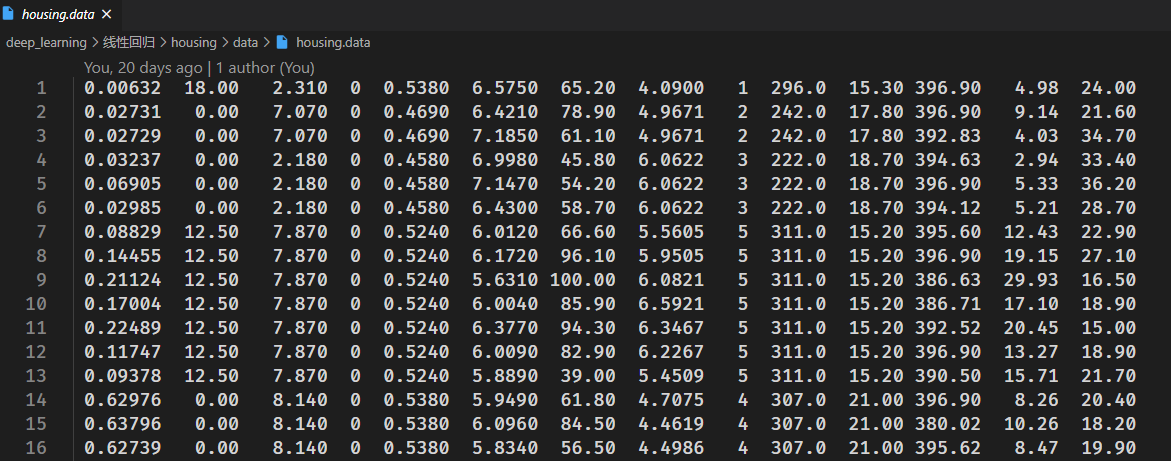The image size is (1171, 461).
Task: Click the value 100.00 on line 9
Action: click(x=583, y=279)
